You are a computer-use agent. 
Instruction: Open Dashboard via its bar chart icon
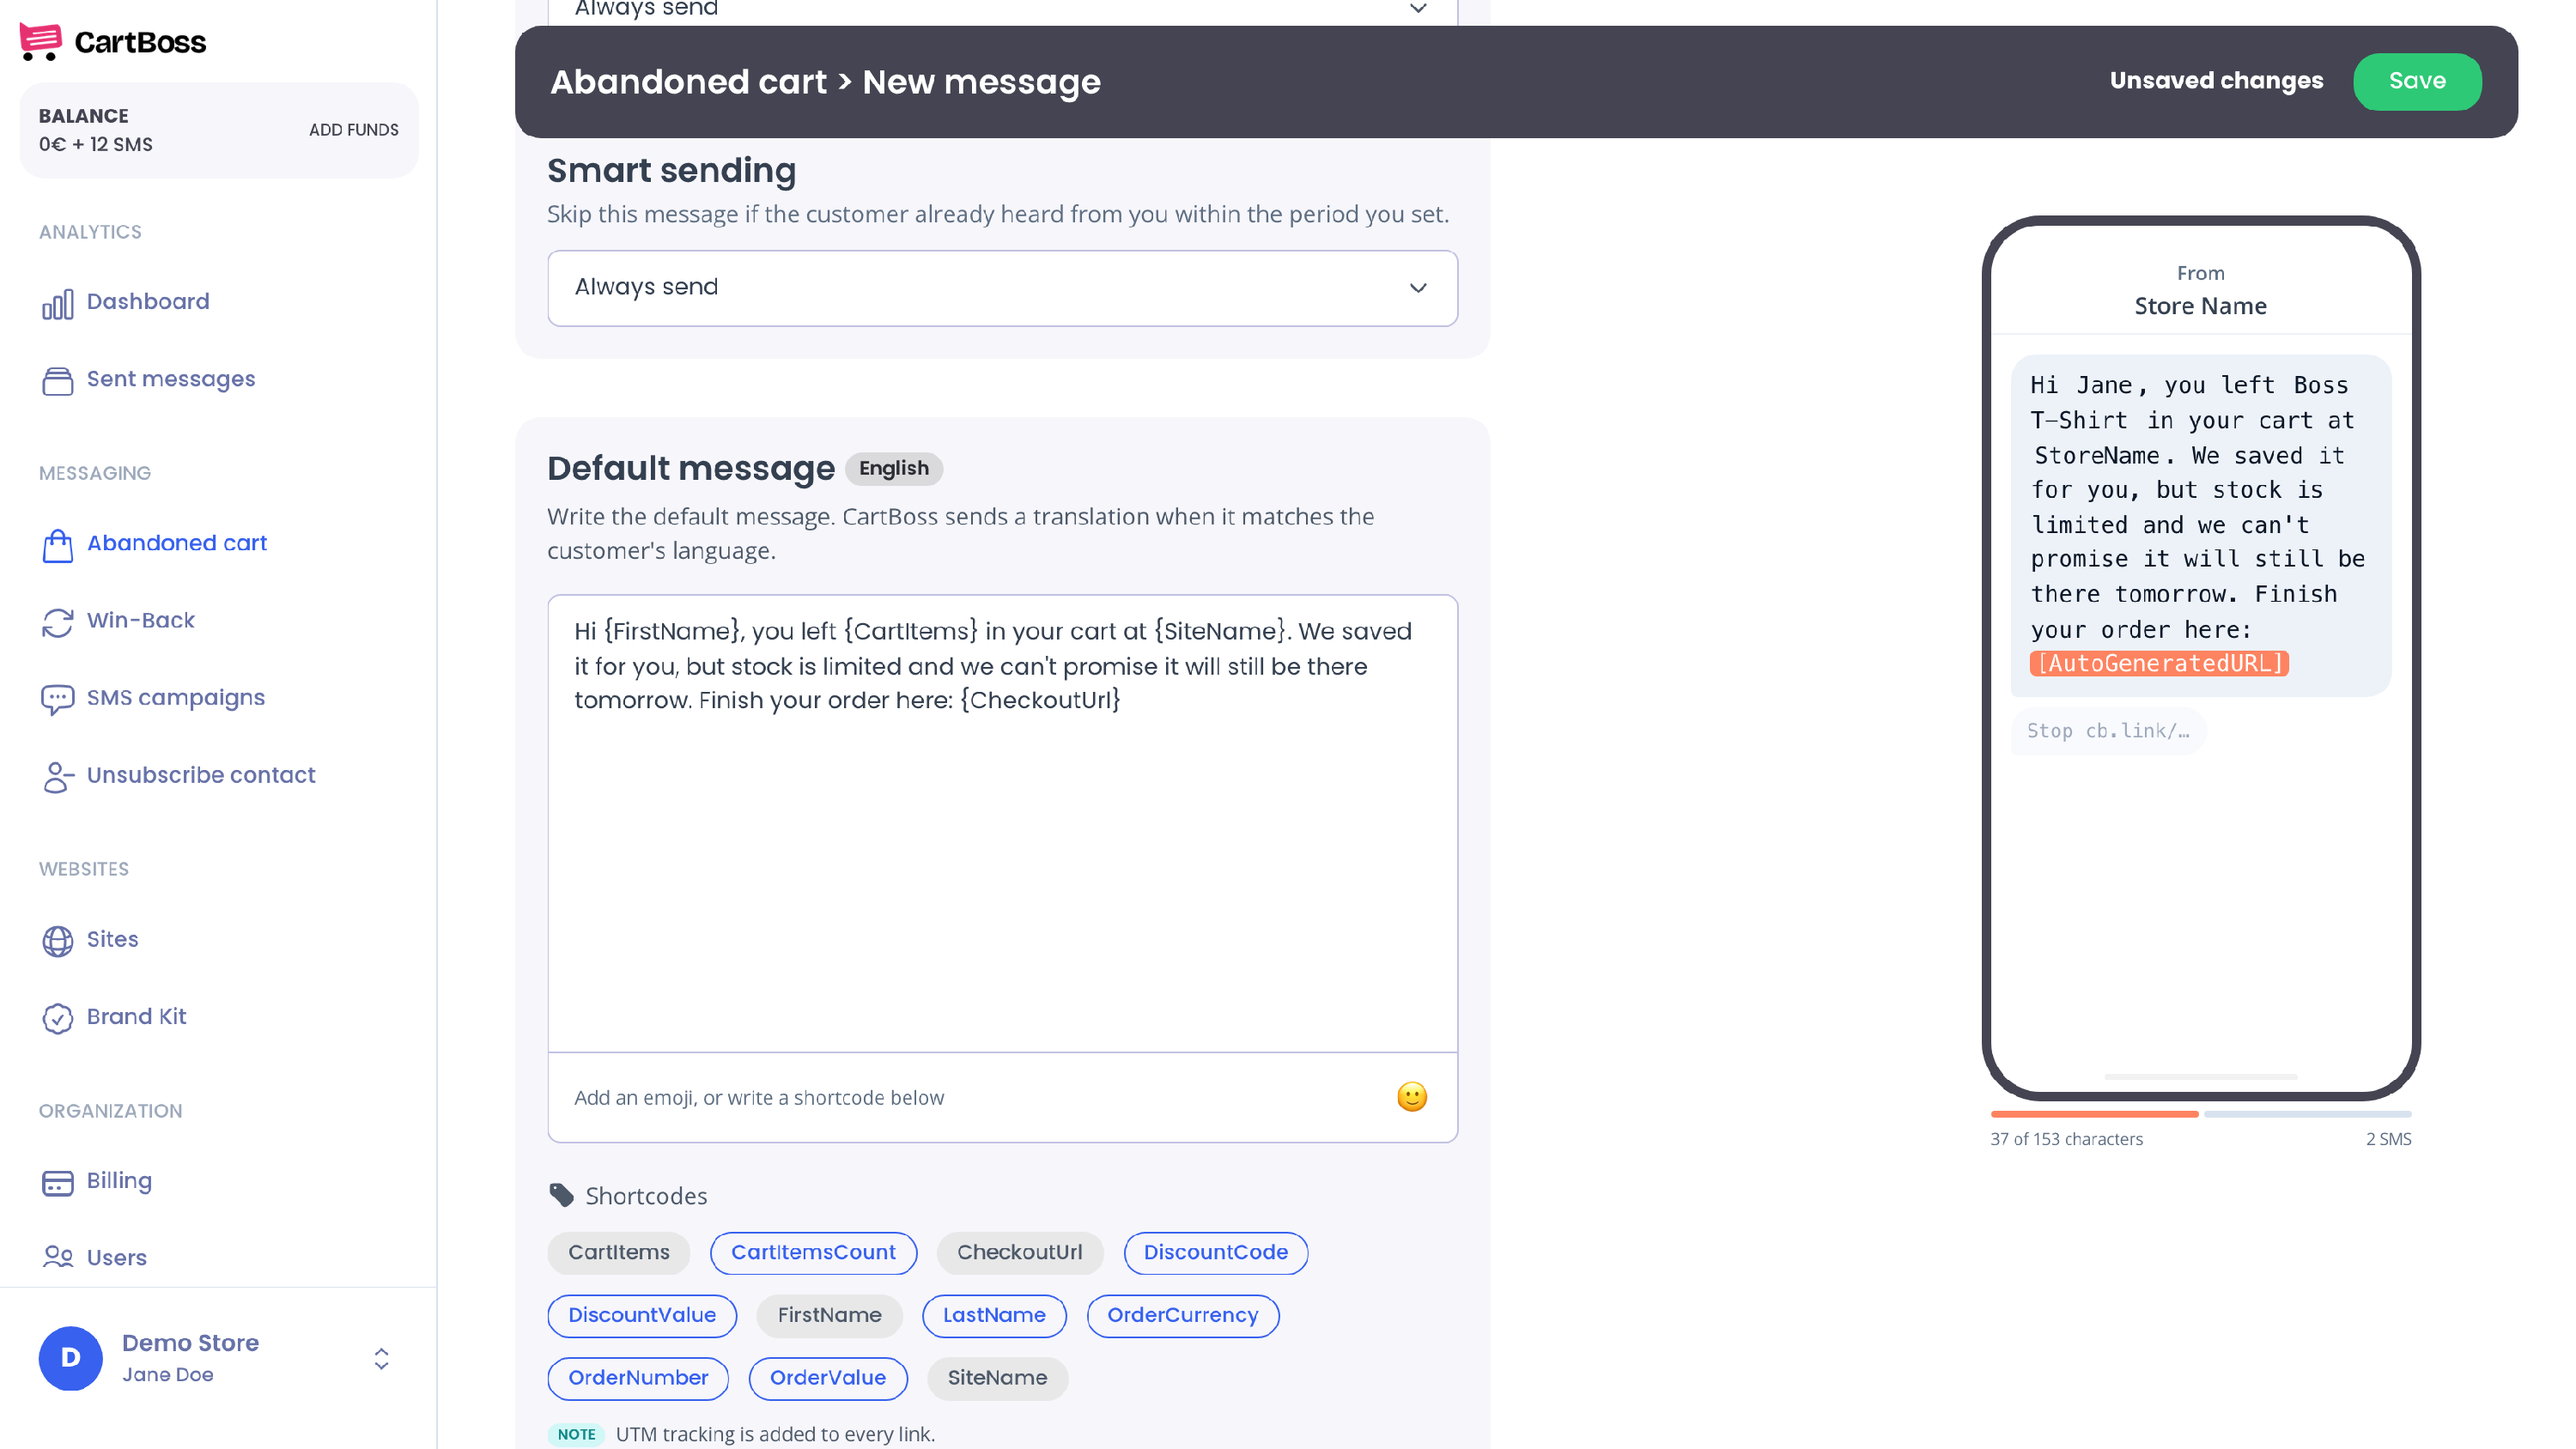(57, 303)
